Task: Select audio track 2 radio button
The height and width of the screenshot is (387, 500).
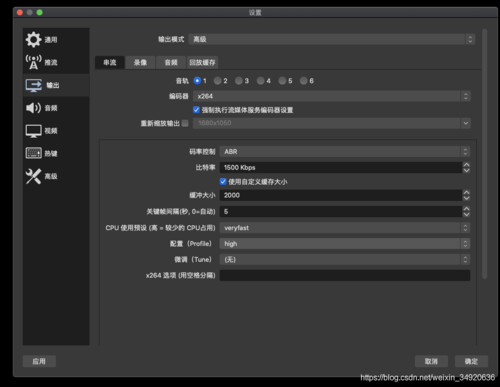Action: coord(218,81)
